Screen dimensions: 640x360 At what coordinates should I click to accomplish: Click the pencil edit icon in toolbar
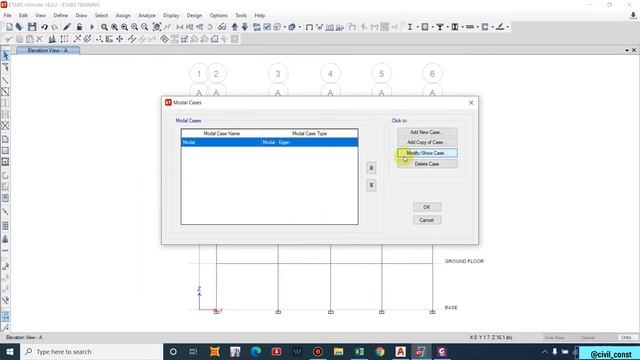pos(67,27)
